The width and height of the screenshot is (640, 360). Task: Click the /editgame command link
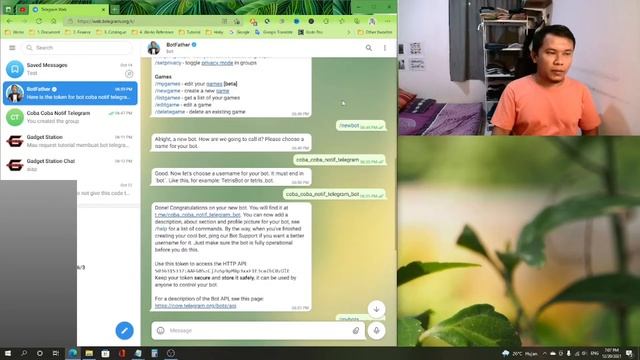pyautogui.click(x=167, y=104)
